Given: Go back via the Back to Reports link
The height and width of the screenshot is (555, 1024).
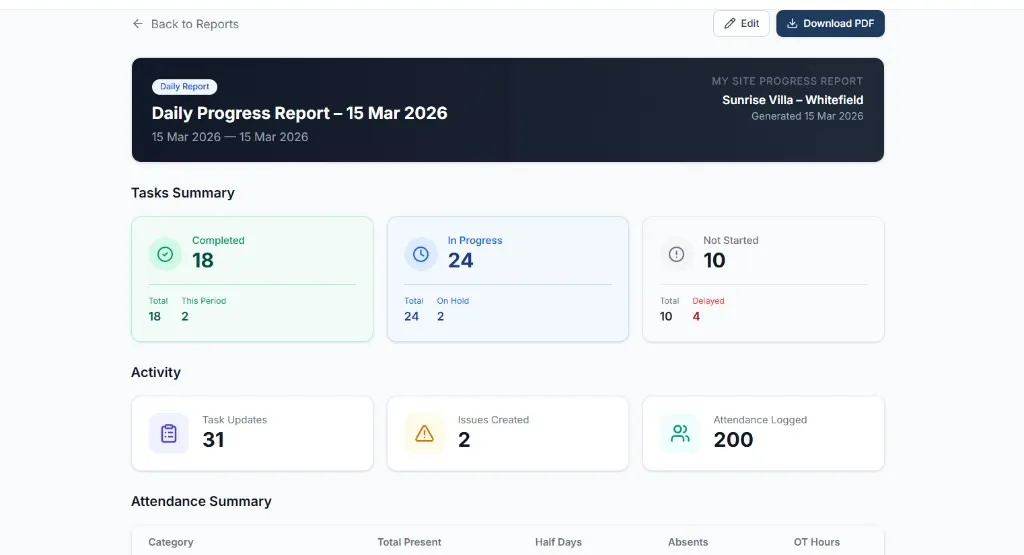Looking at the screenshot, I should tap(185, 24).
